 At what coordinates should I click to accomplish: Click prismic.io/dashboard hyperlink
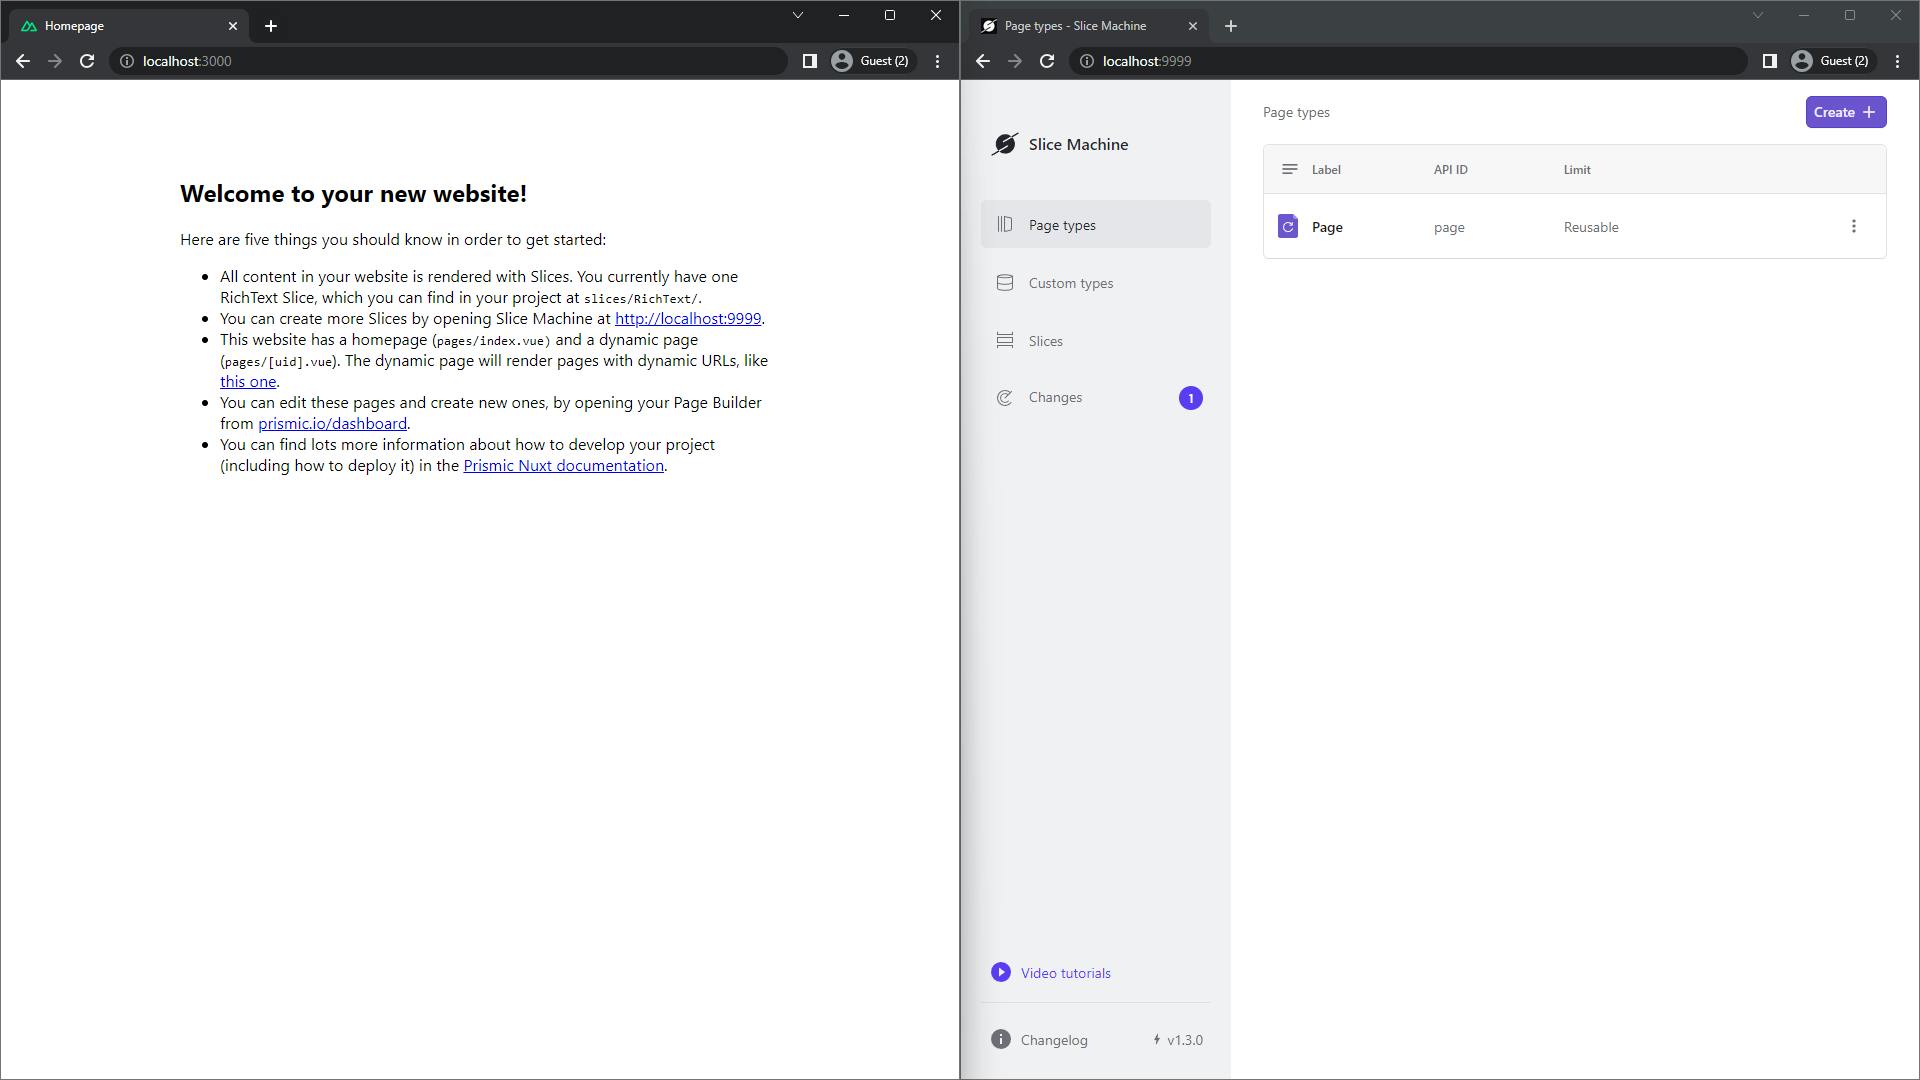332,423
